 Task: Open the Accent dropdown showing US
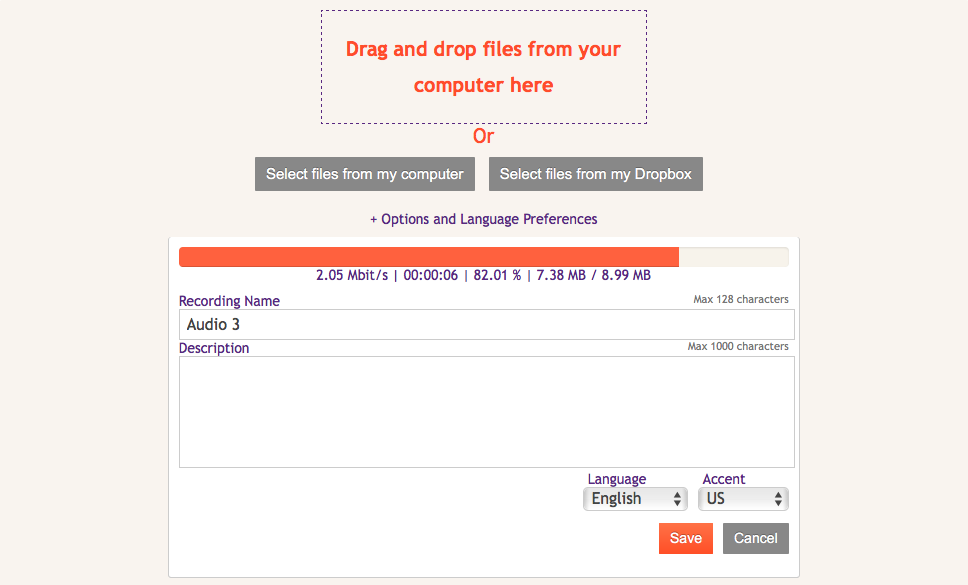click(745, 498)
